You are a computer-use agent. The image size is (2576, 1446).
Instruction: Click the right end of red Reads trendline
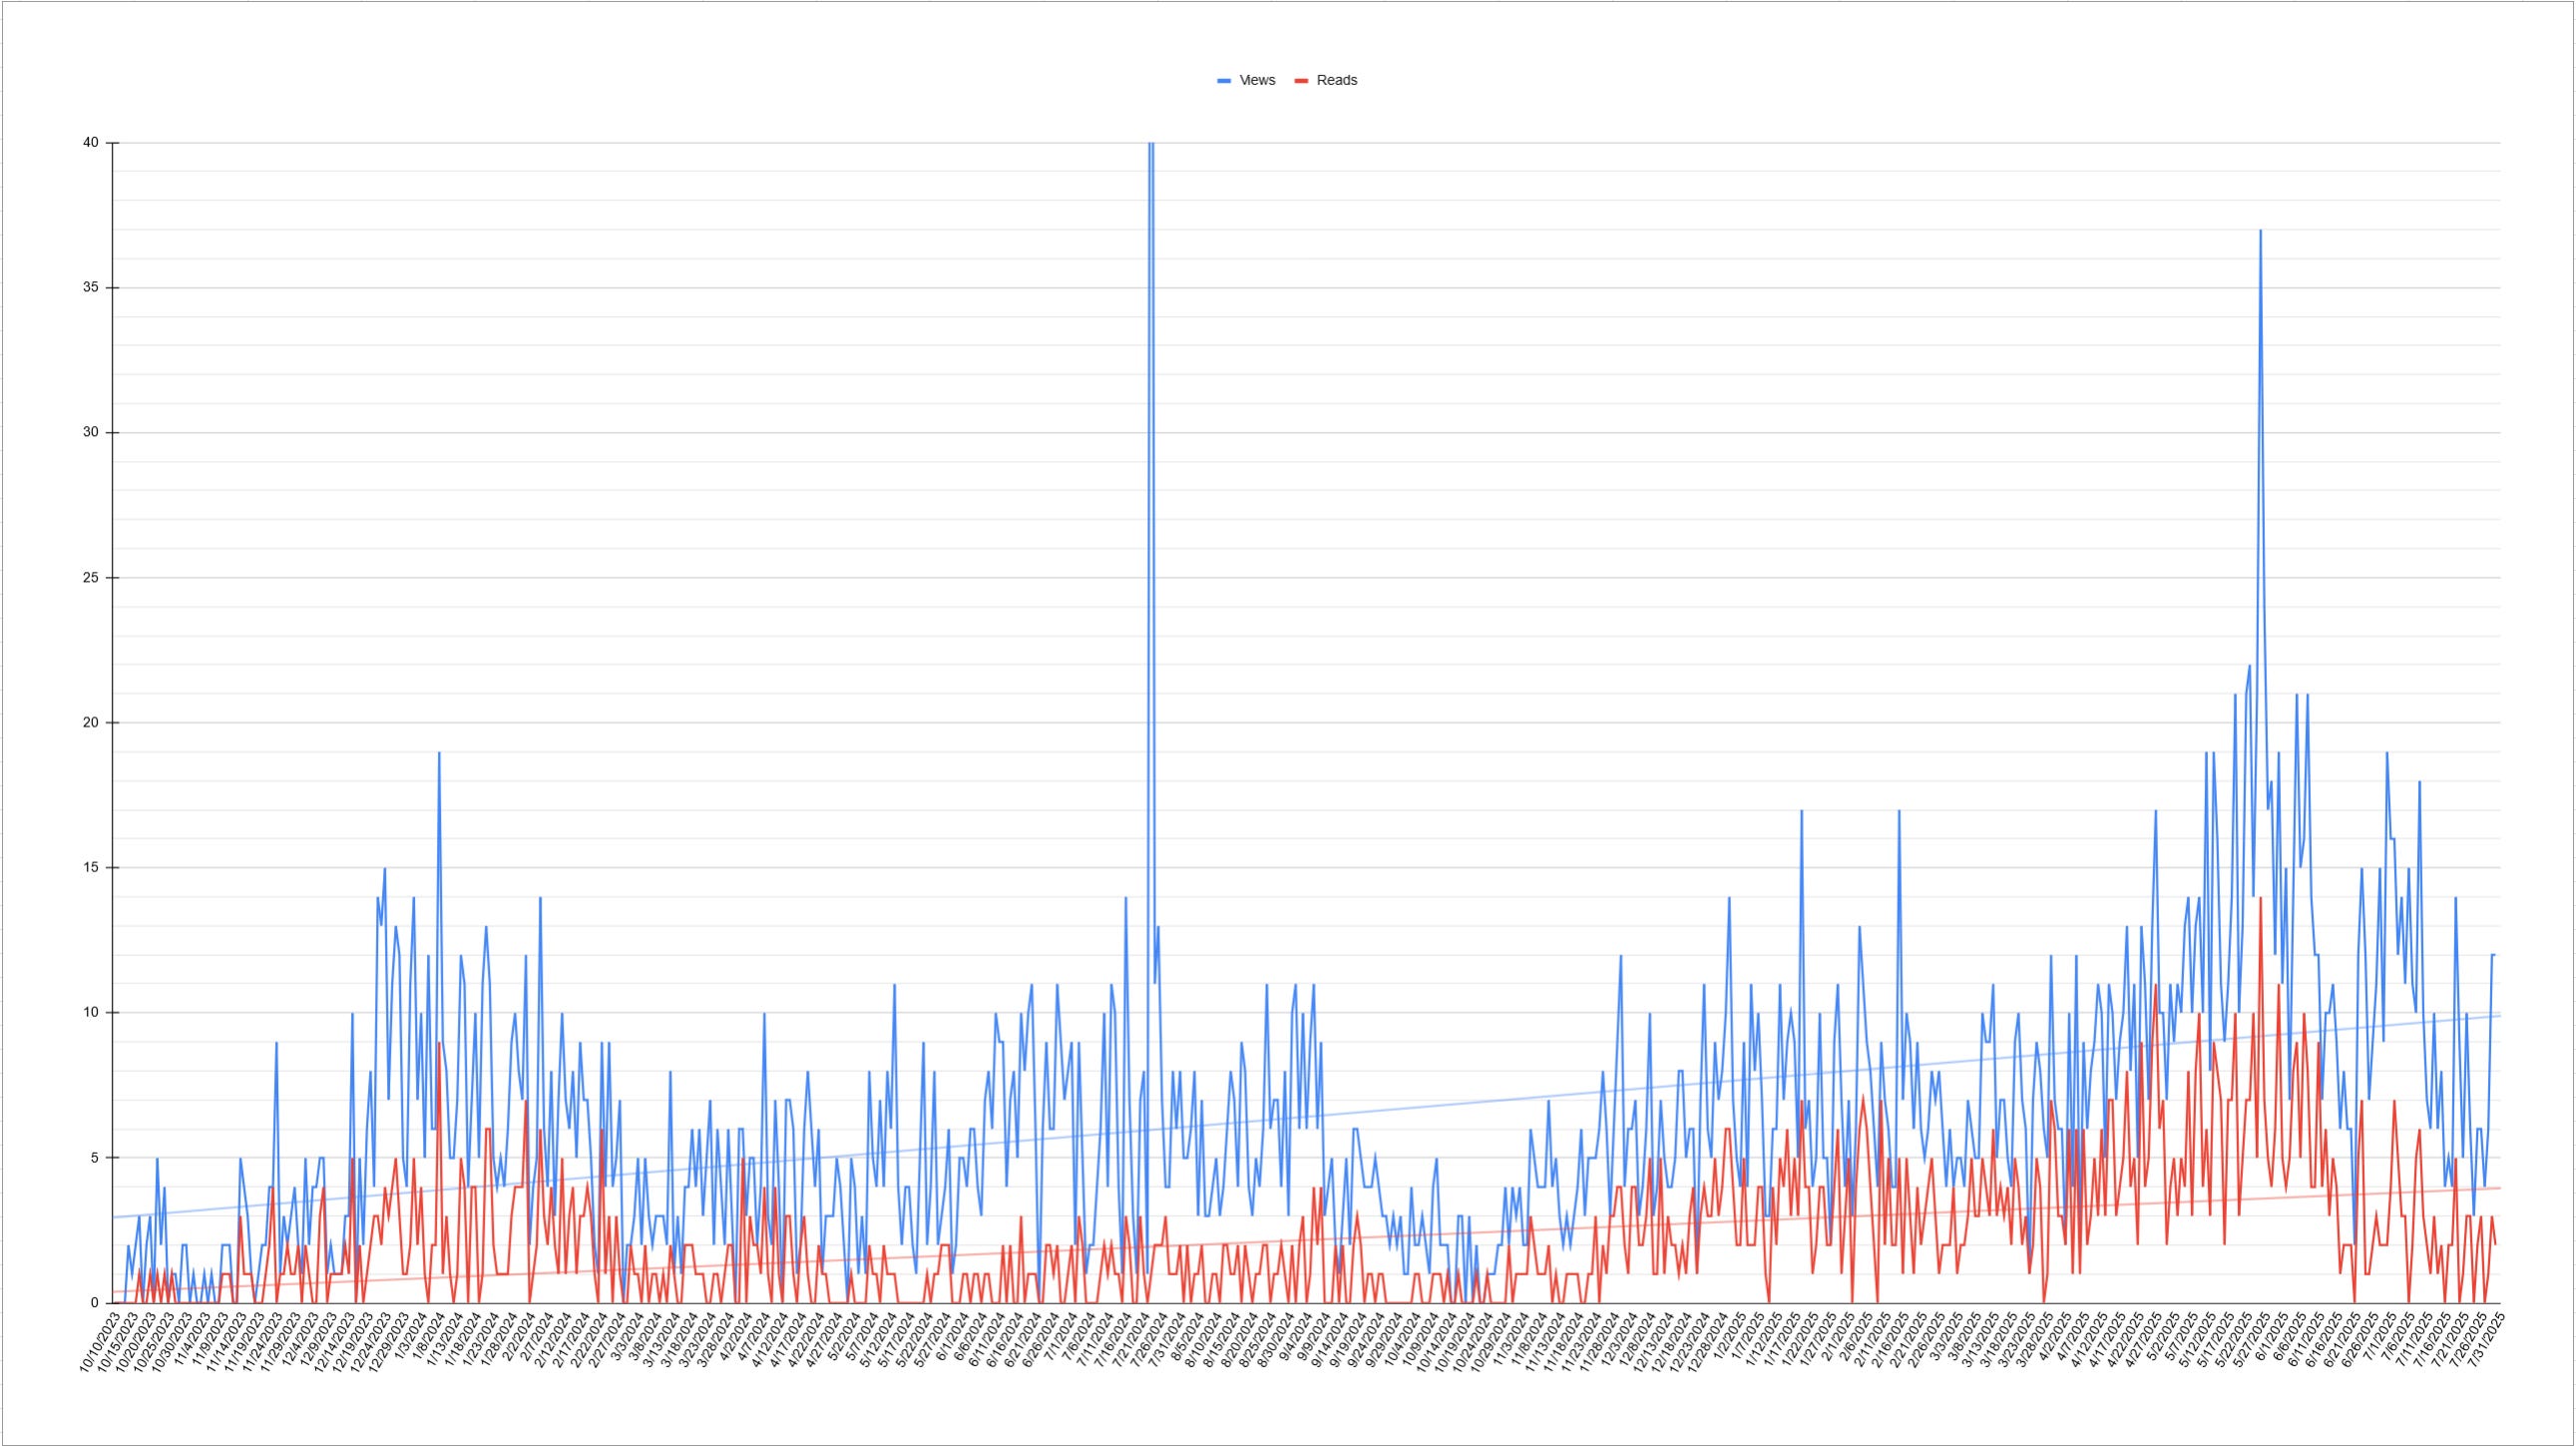[2498, 1187]
